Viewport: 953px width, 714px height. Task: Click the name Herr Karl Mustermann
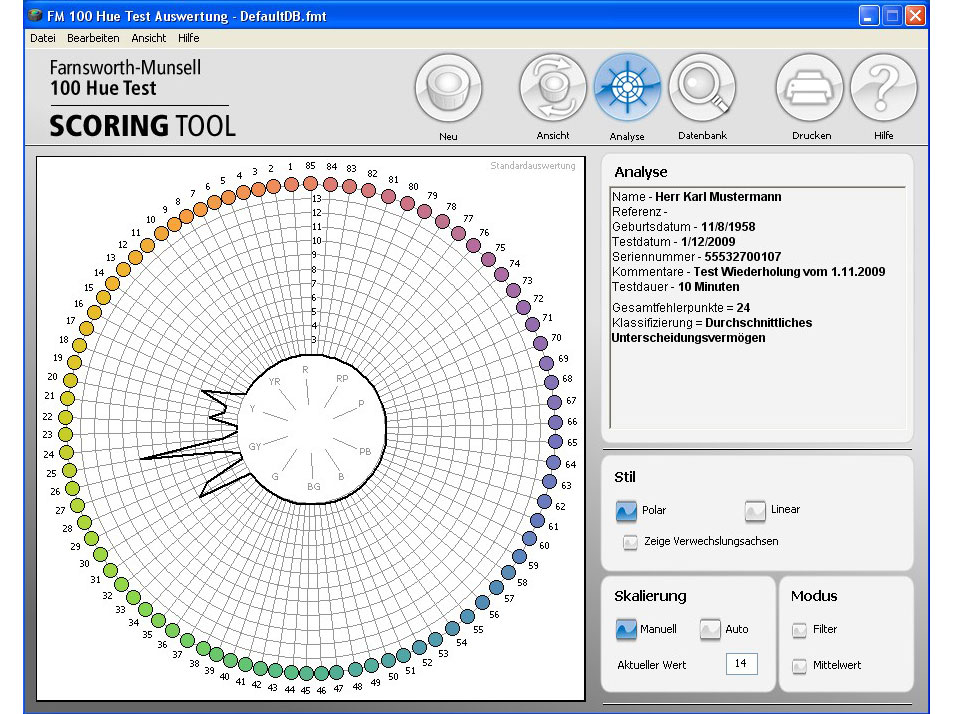click(x=718, y=197)
